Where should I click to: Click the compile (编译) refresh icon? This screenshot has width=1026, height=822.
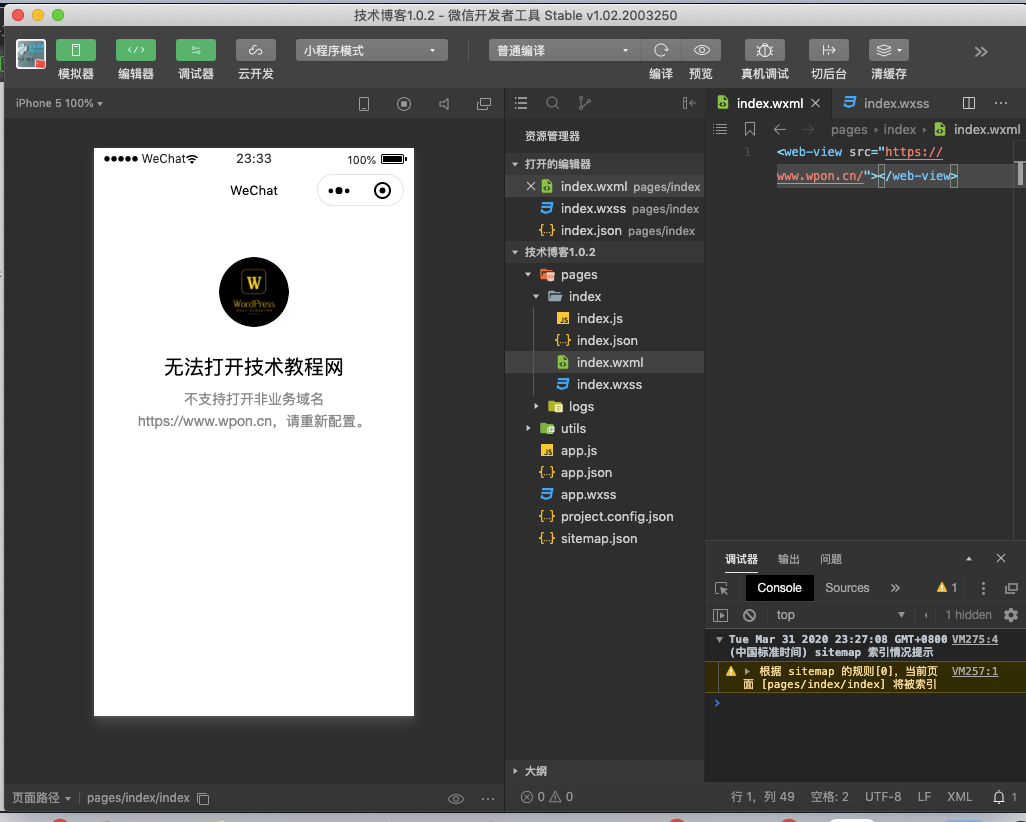point(661,50)
